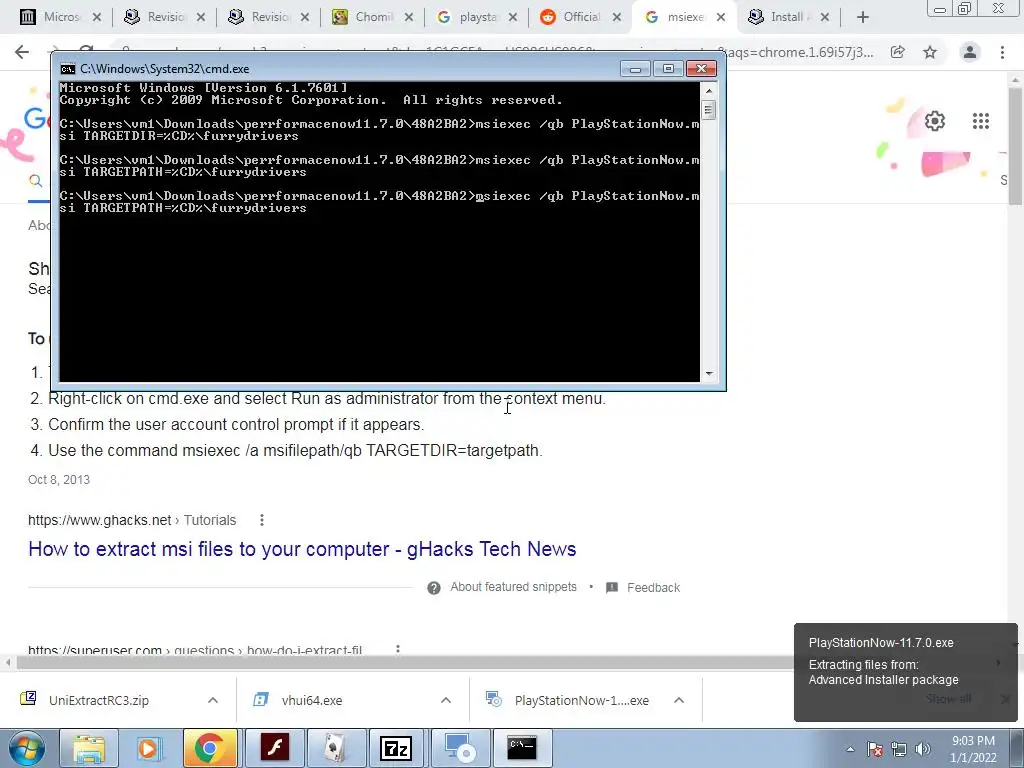Switch to cmd window on taskbar
The height and width of the screenshot is (768, 1024).
522,748
